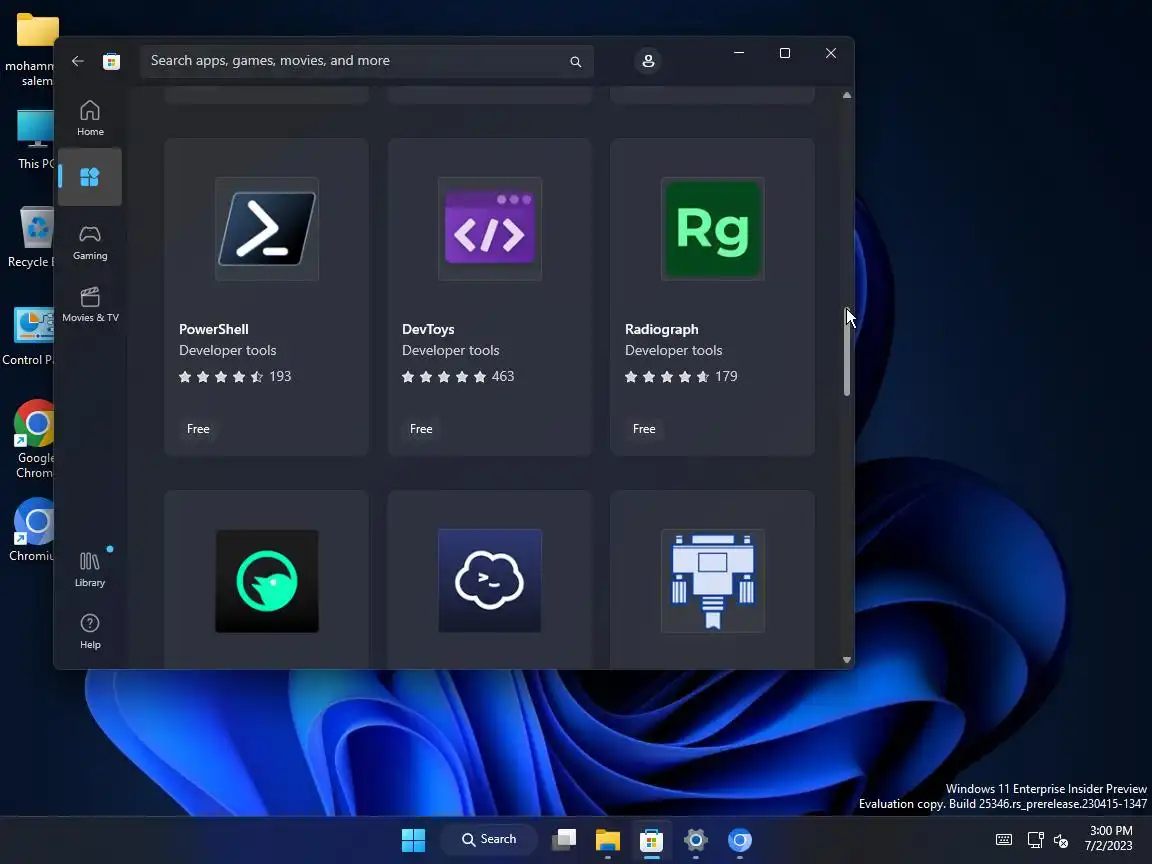Viewport: 1152px width, 864px height.
Task: Open the user account profile icon
Action: coord(648,61)
